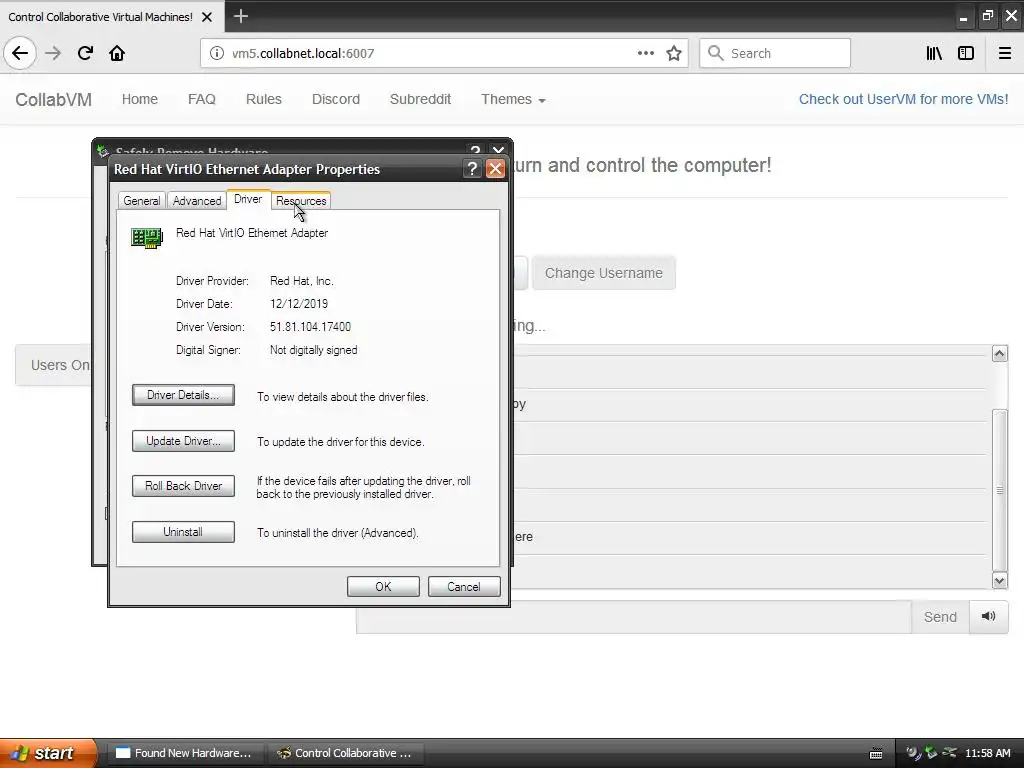Open the Windows XP start button
Screen dimensions: 1024x768
point(47,753)
